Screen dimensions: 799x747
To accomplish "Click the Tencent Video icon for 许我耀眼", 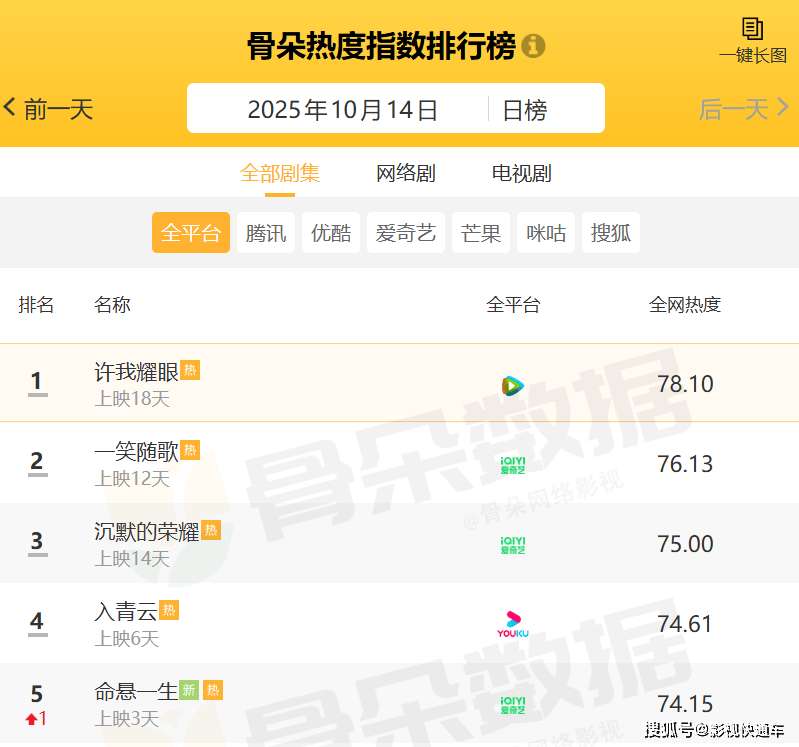I will tap(512, 385).
